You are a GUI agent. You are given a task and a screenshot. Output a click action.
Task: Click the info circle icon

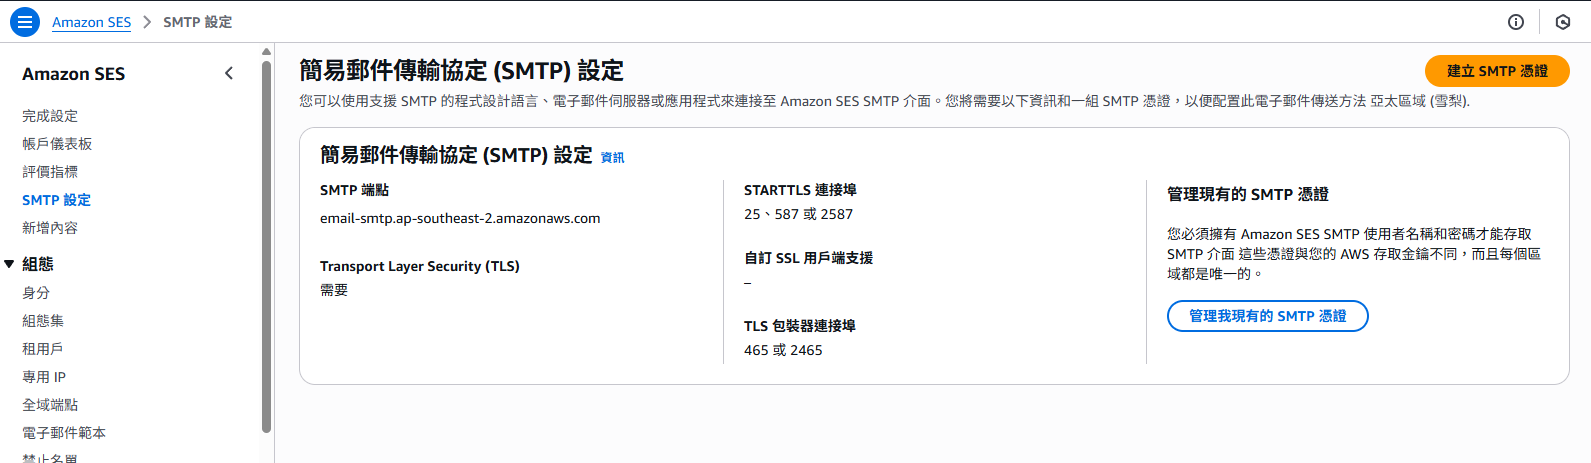click(x=1516, y=22)
